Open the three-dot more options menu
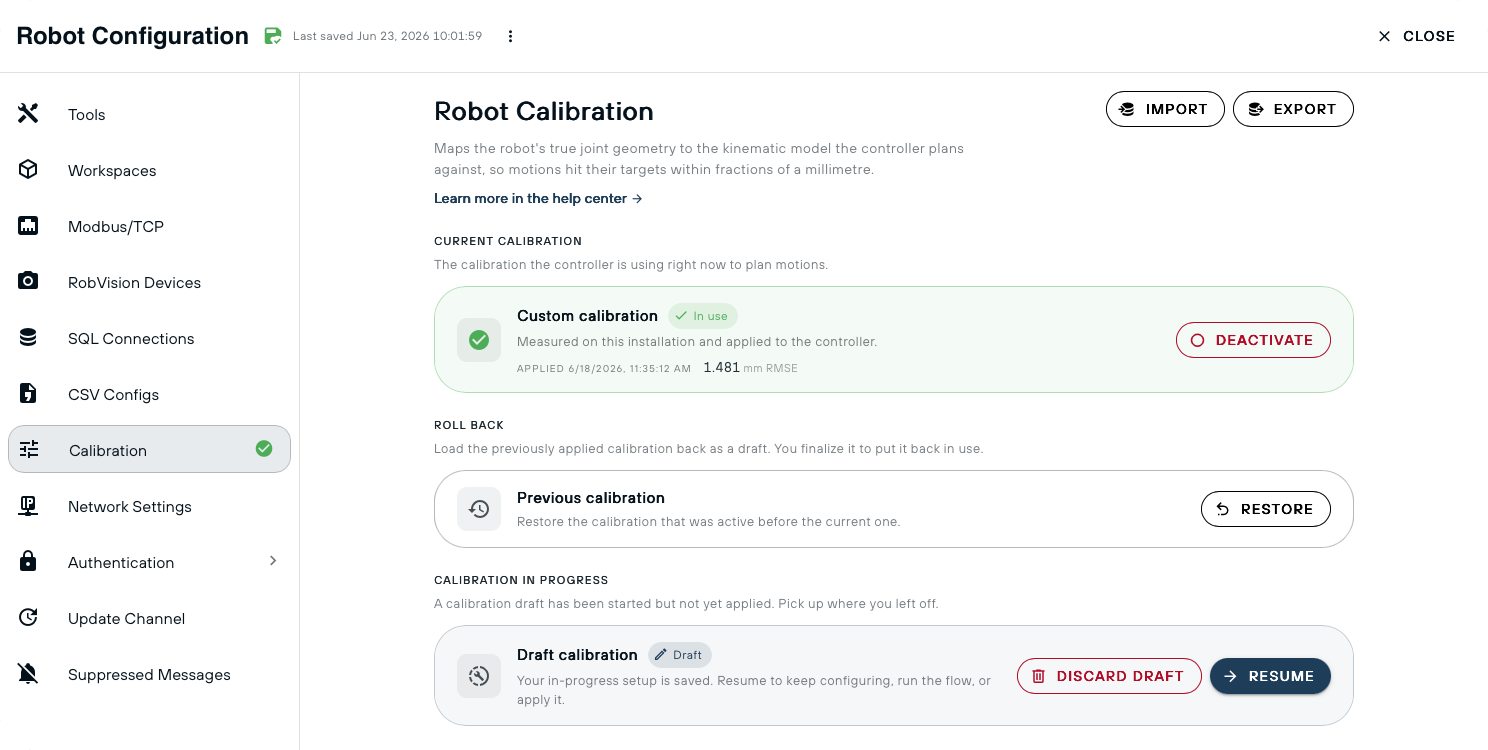 [x=510, y=36]
